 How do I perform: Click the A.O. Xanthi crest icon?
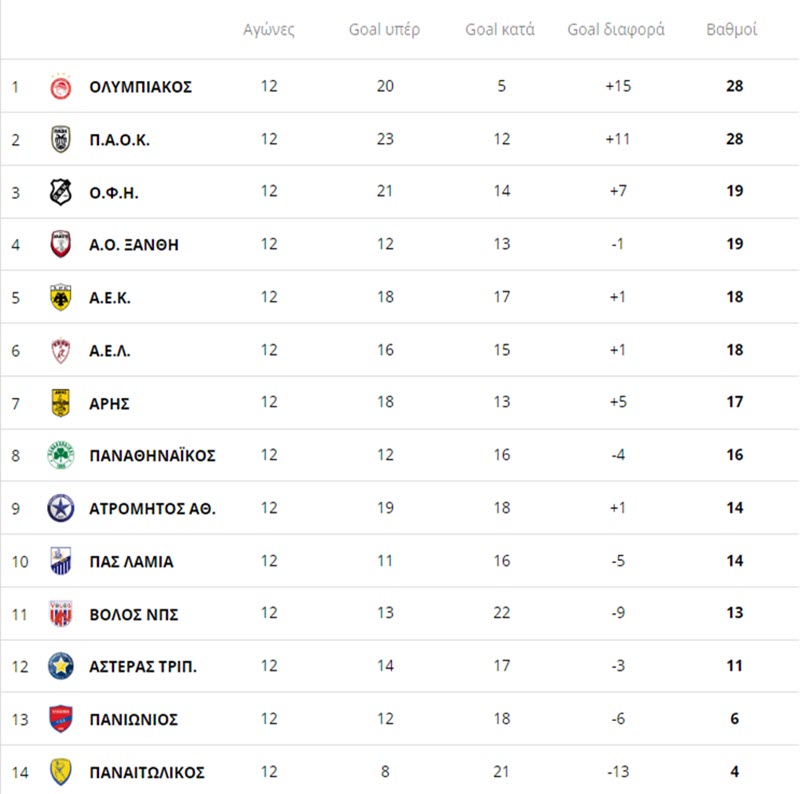61,244
